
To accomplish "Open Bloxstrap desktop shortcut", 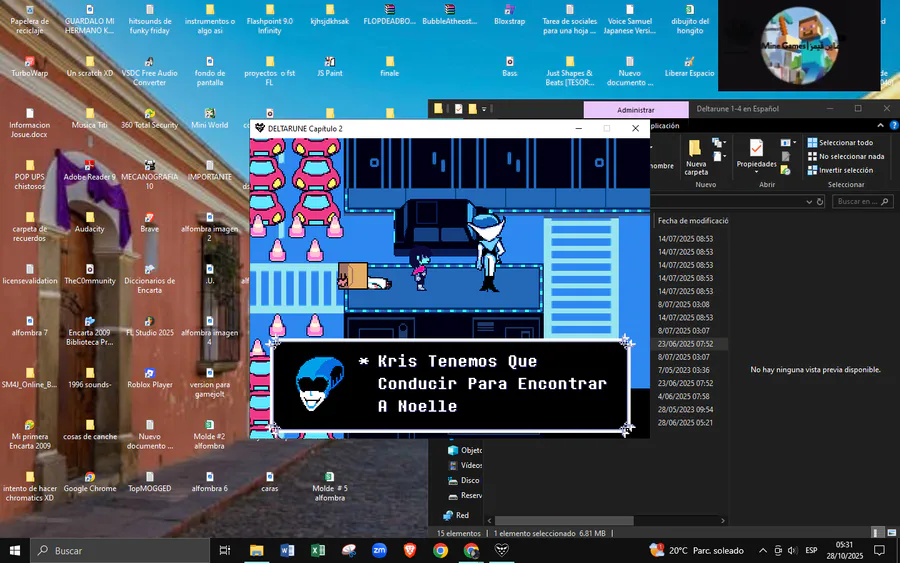I will point(509,15).
